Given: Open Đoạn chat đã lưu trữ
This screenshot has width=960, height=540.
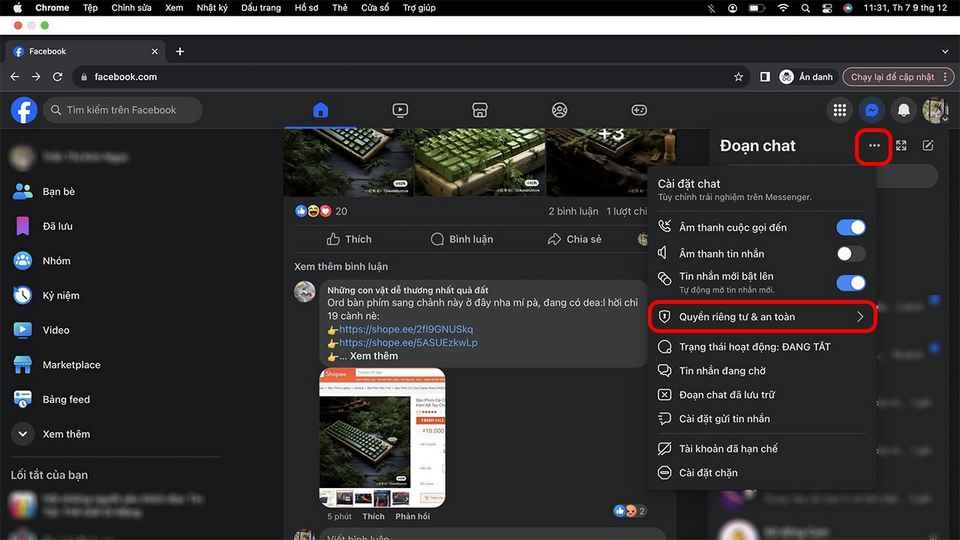Looking at the screenshot, I should (x=726, y=395).
